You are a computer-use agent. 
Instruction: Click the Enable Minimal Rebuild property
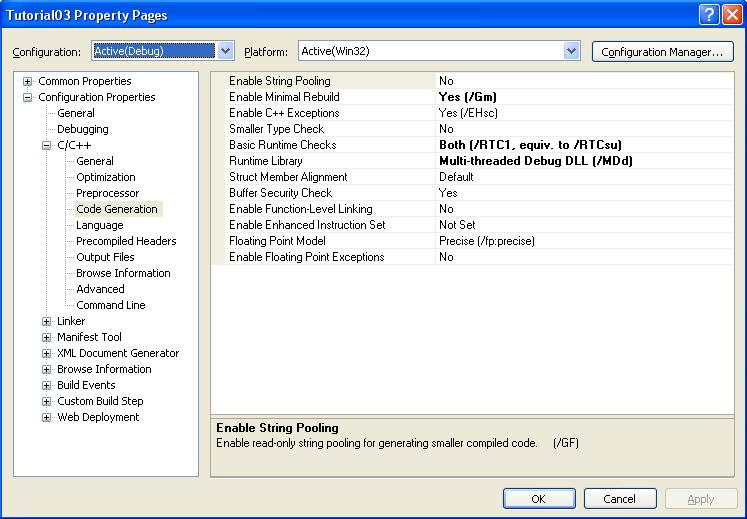[x=284, y=97]
